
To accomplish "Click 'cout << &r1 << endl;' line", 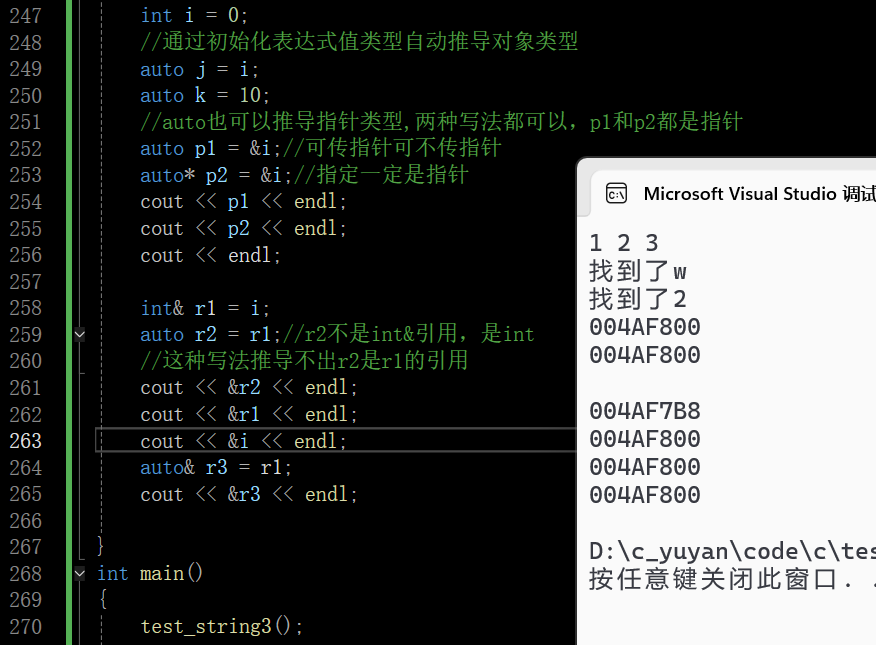I will coord(249,414).
